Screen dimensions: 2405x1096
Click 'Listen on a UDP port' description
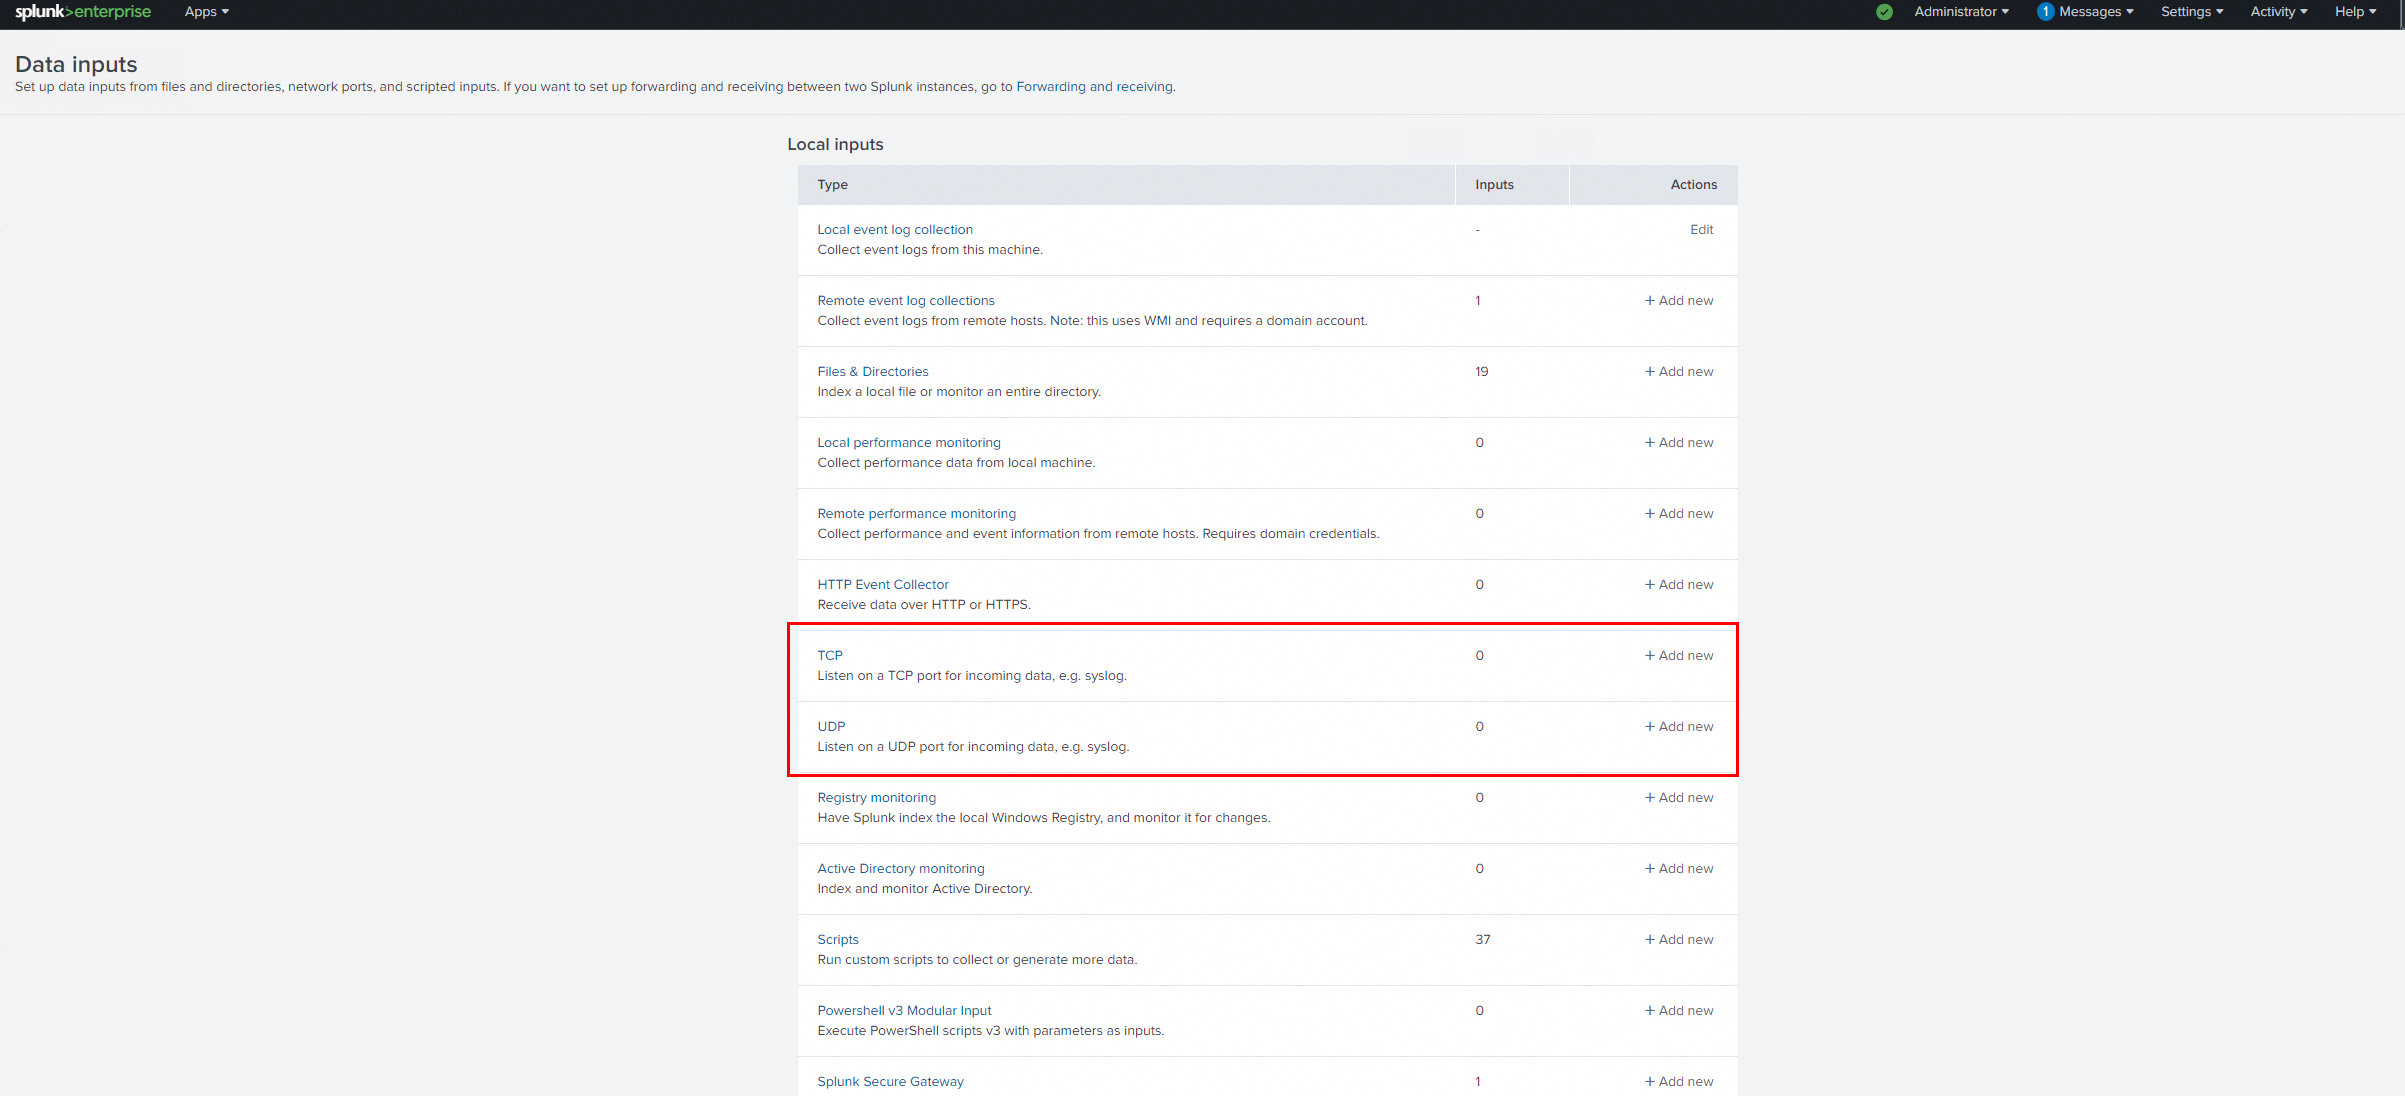[x=973, y=747]
